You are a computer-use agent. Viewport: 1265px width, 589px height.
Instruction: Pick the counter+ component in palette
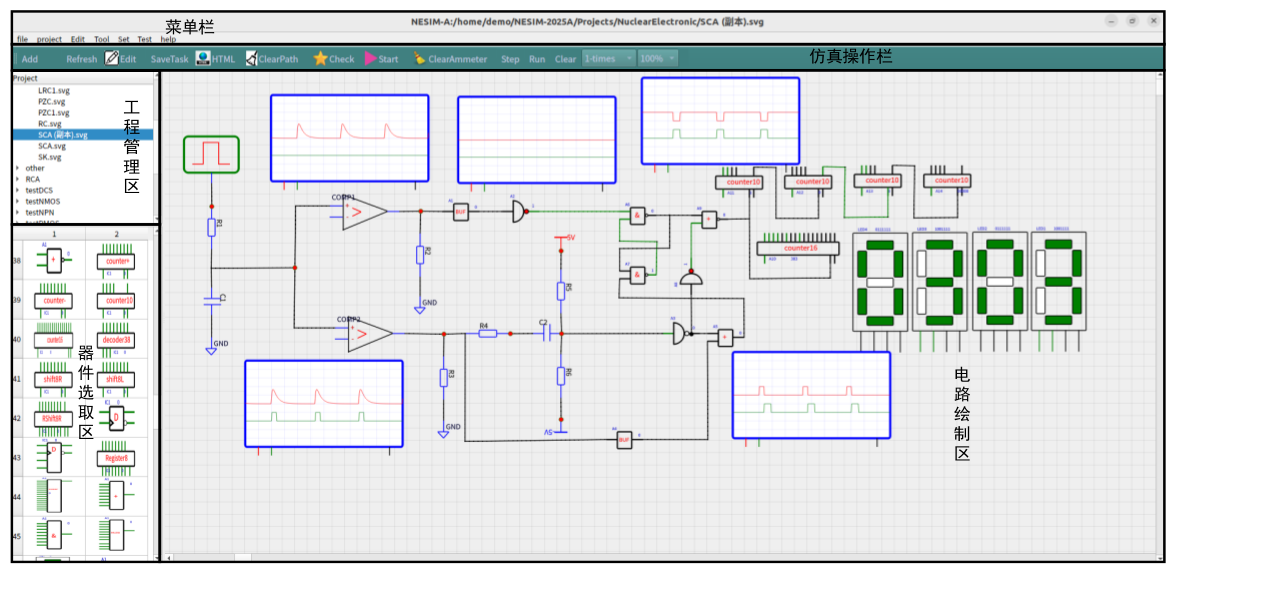(x=116, y=261)
